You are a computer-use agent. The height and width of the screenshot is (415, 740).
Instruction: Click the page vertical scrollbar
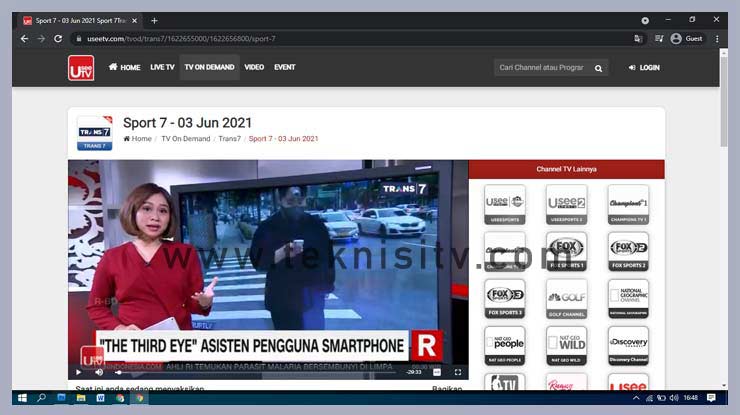pos(724,101)
